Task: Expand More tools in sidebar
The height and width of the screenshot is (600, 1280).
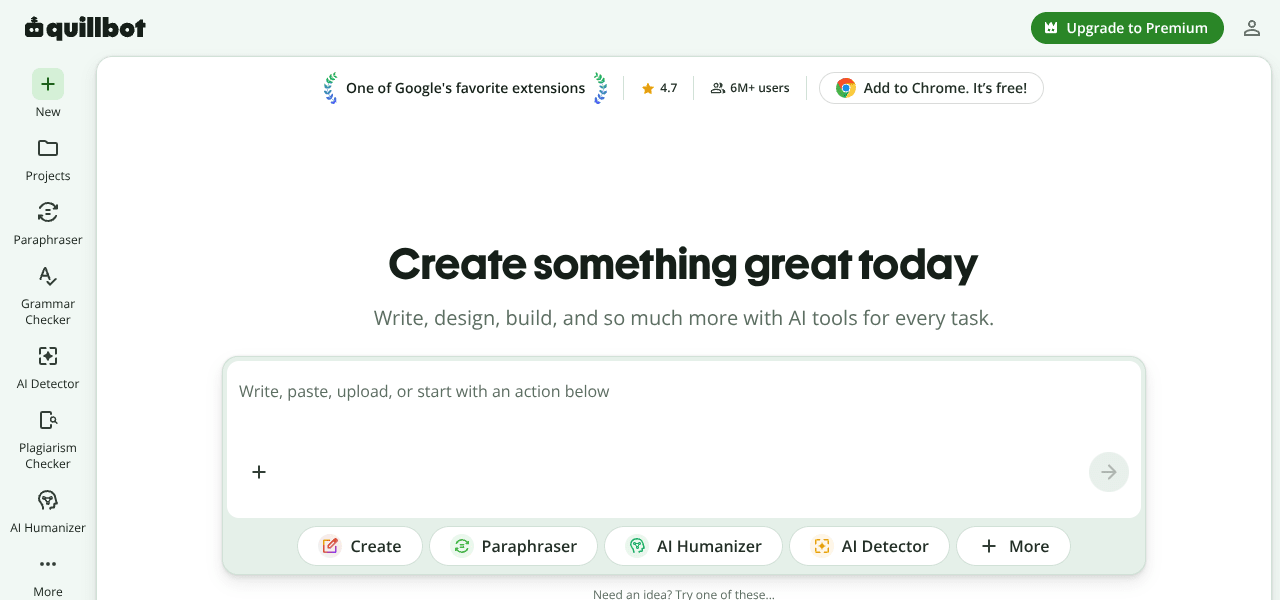Action: pos(48,576)
